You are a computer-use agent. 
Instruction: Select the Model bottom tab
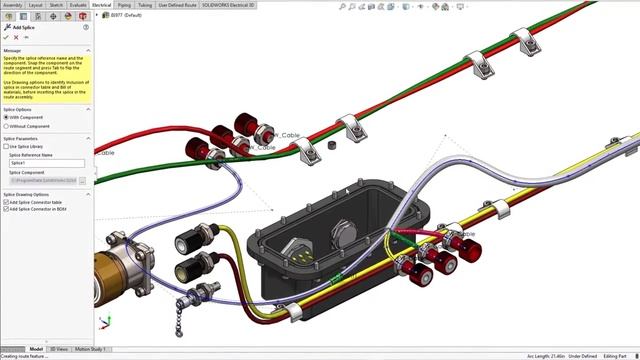click(36, 349)
